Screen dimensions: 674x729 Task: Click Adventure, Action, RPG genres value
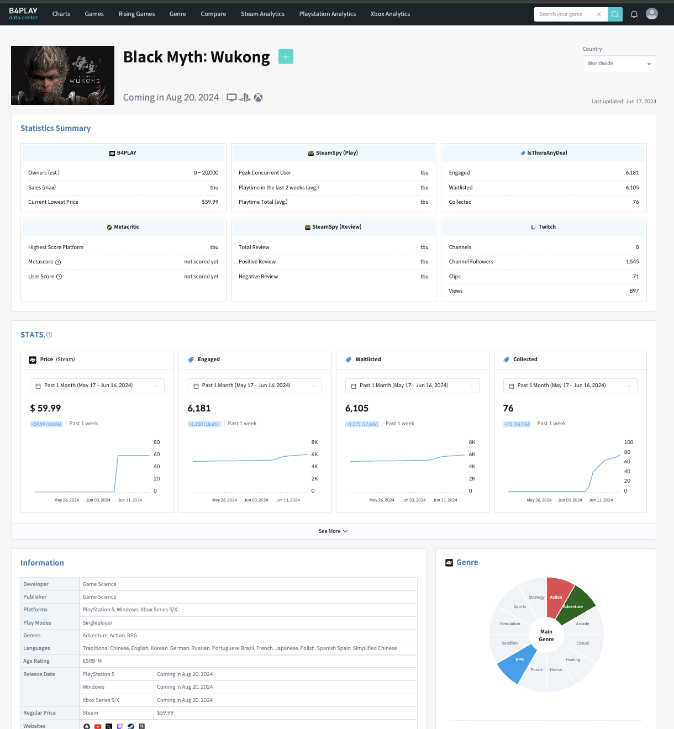[x=110, y=636]
